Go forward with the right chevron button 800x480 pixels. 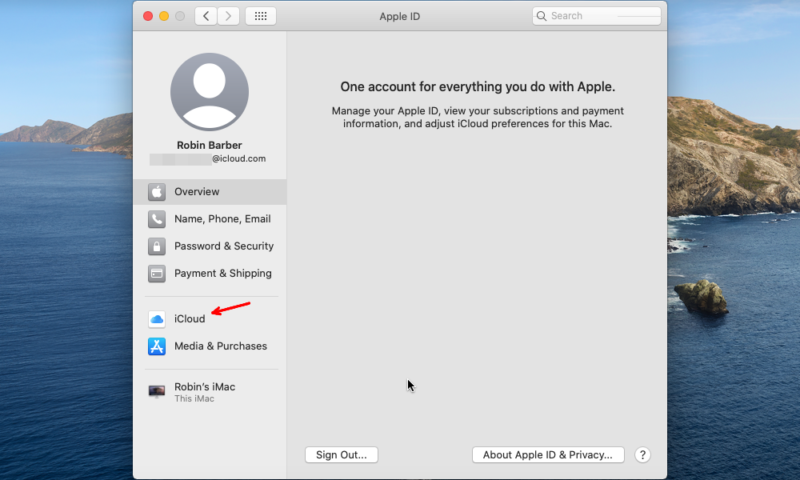click(x=228, y=16)
